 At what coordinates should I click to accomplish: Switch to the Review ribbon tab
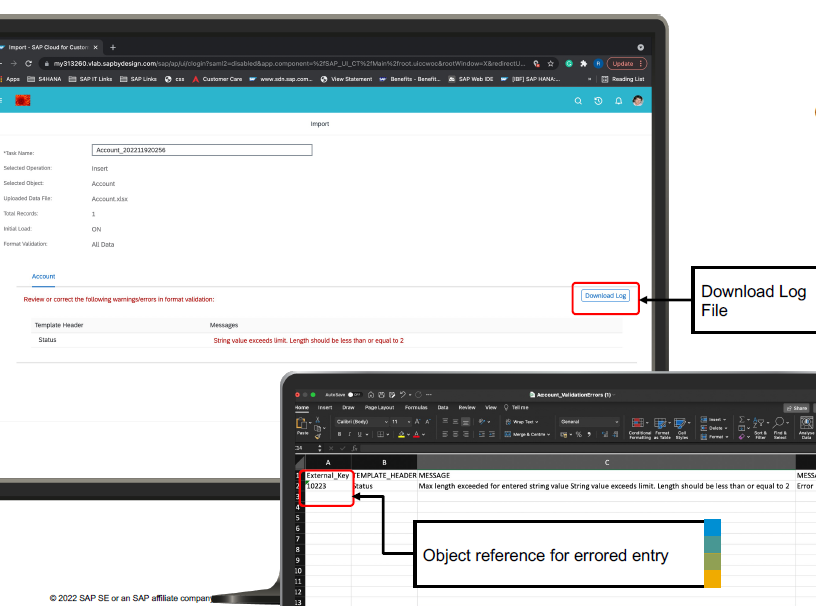coord(467,408)
